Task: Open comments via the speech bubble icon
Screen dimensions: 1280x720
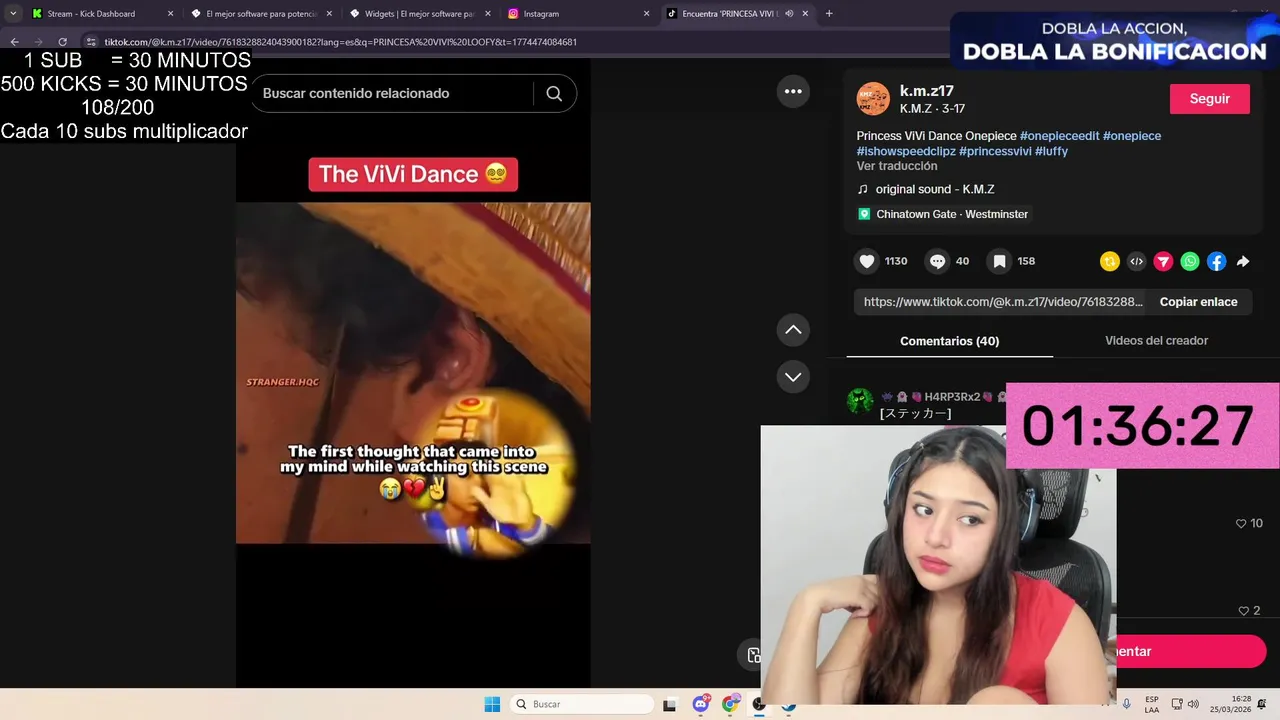Action: [937, 261]
